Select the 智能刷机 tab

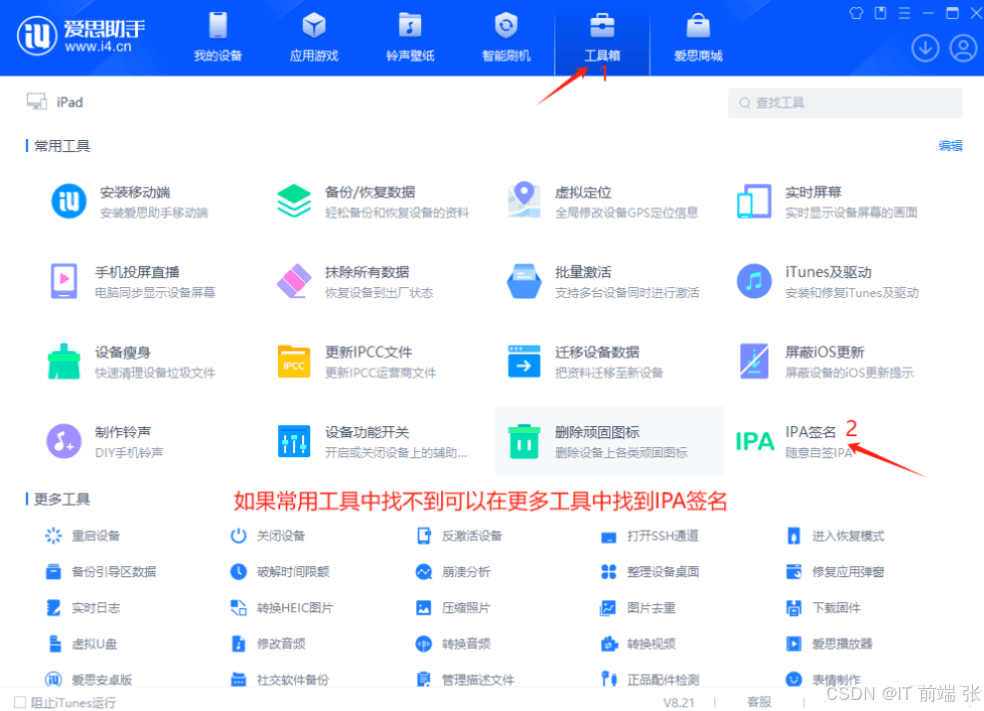[506, 38]
